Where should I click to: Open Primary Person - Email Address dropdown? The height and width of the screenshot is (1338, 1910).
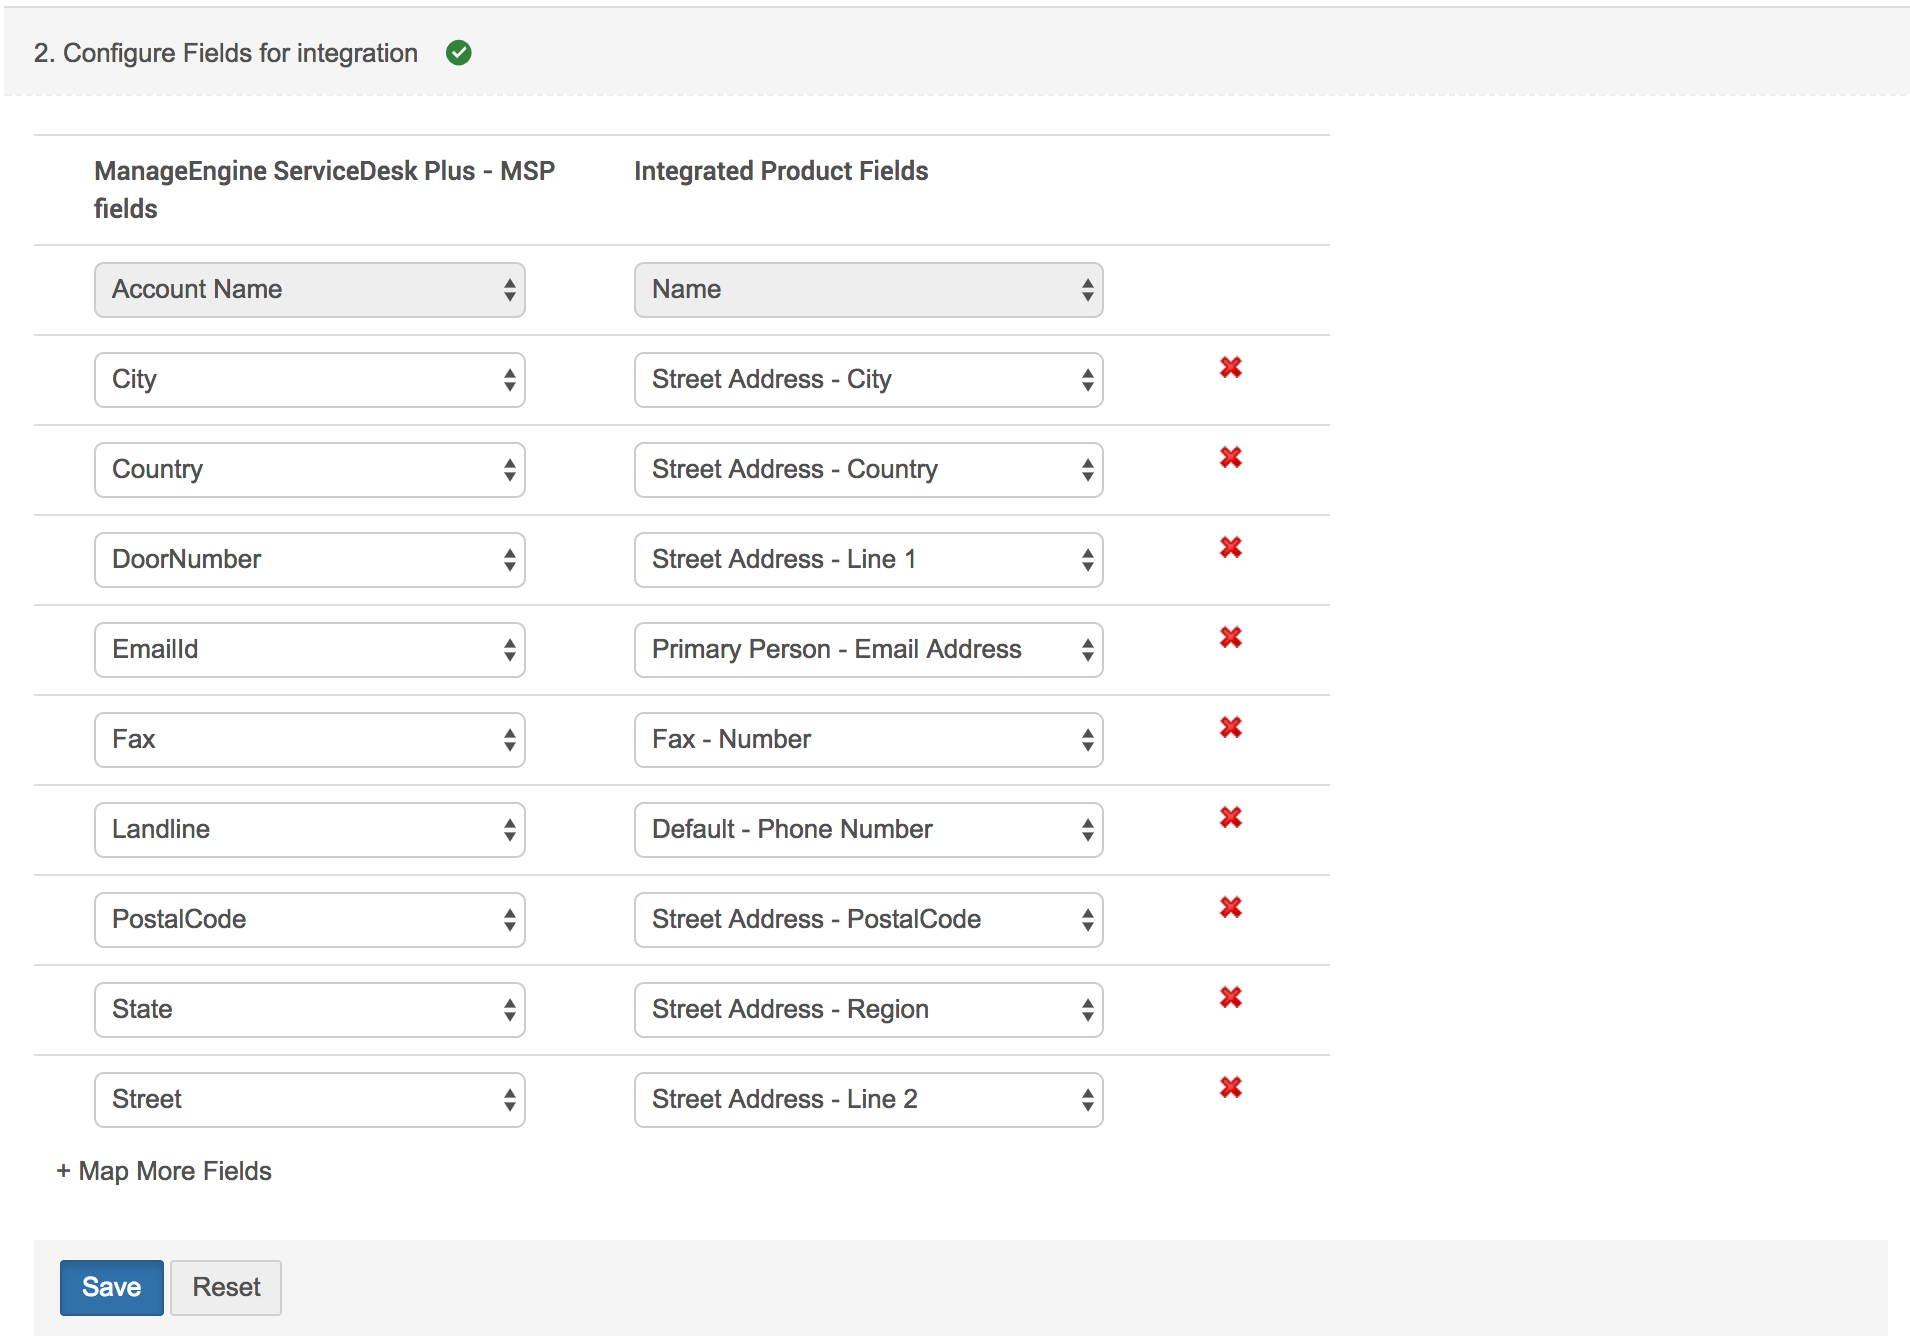868,650
